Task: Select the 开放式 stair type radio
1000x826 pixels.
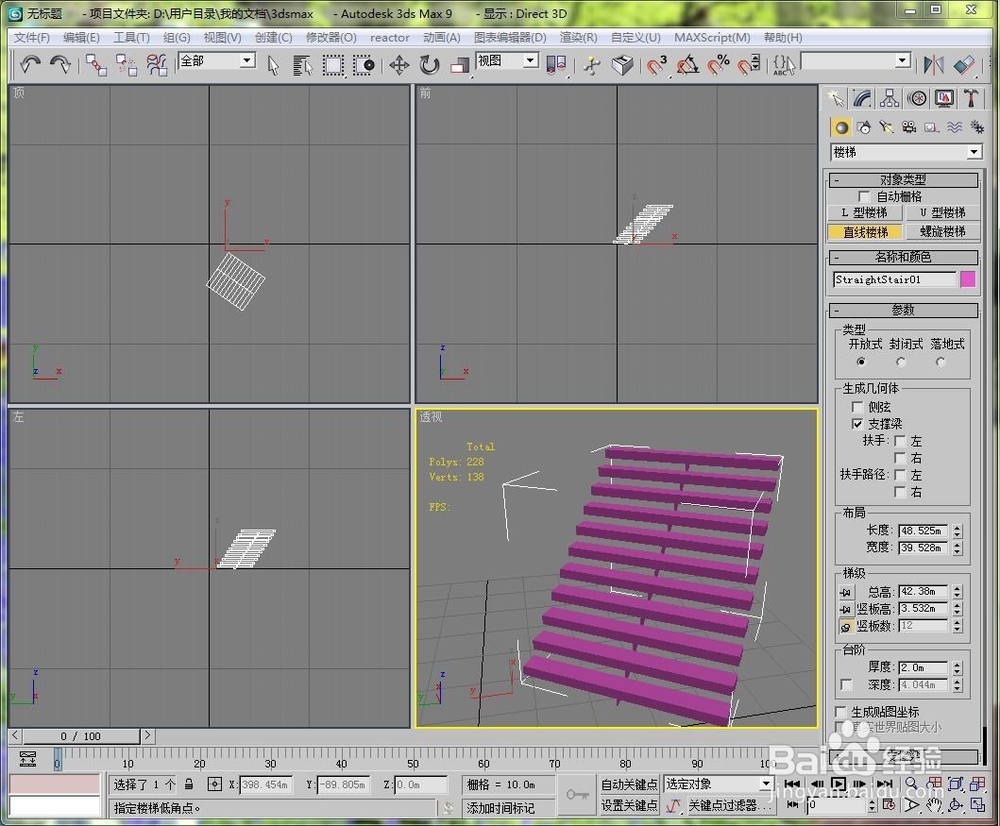Action: [x=861, y=362]
